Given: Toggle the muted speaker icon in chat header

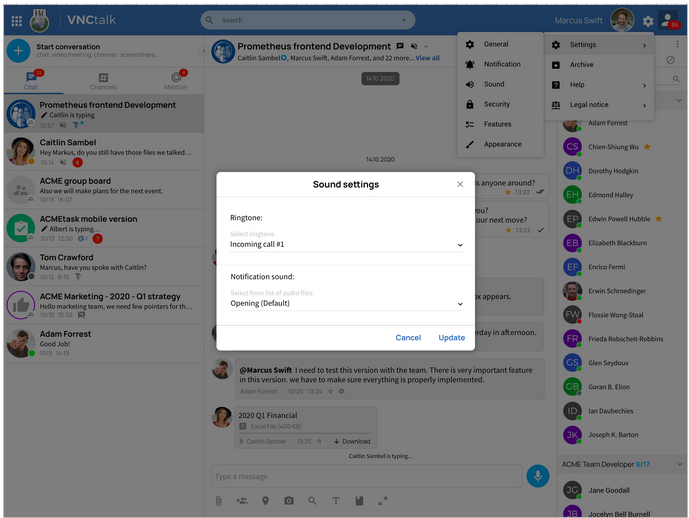Looking at the screenshot, I should [413, 46].
